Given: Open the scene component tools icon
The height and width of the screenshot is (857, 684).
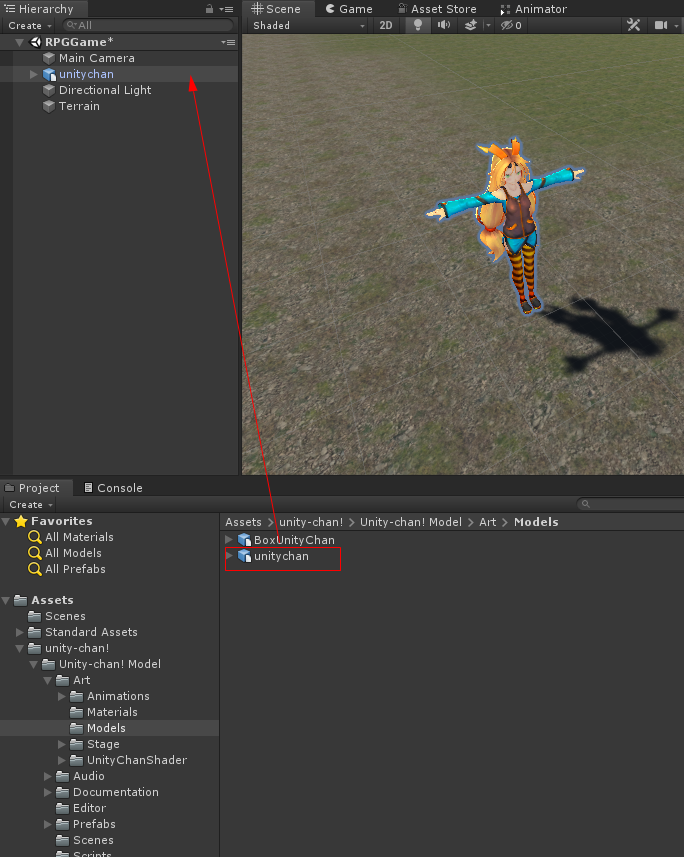Looking at the screenshot, I should pyautogui.click(x=633, y=25).
